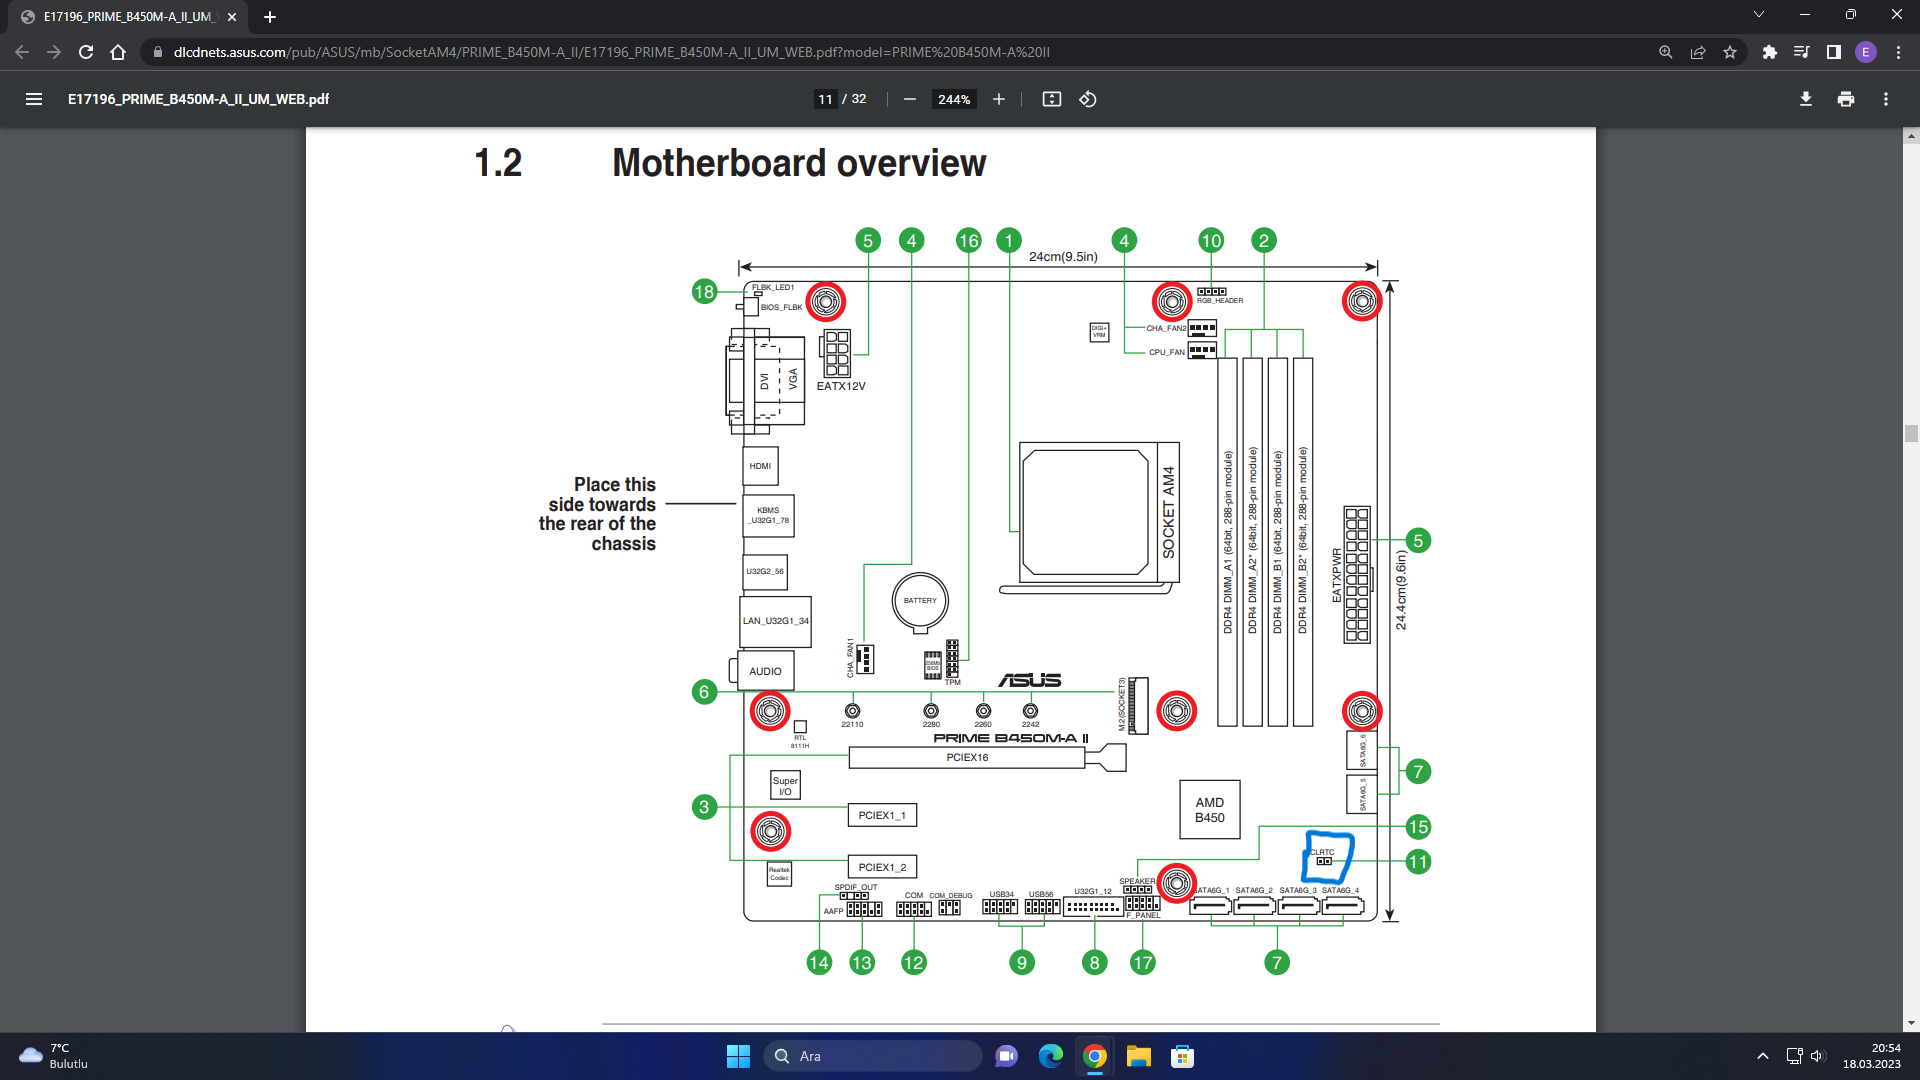
Task: Bookmark this page with the star
Action: (x=1730, y=52)
